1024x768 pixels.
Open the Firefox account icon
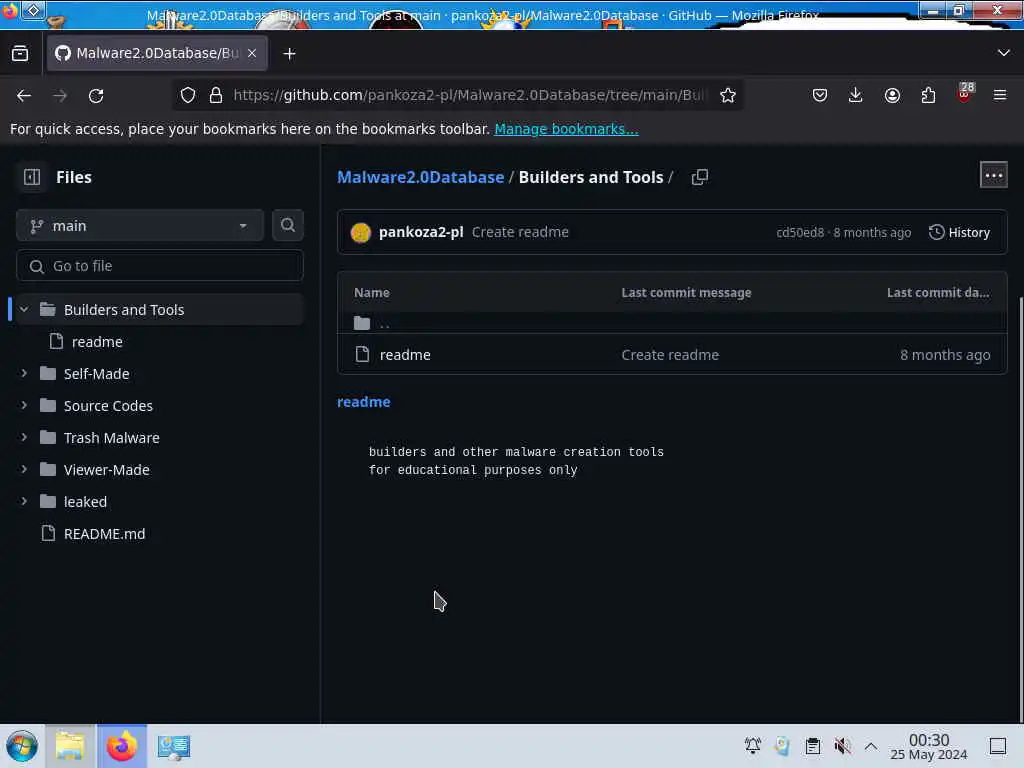click(x=892, y=95)
